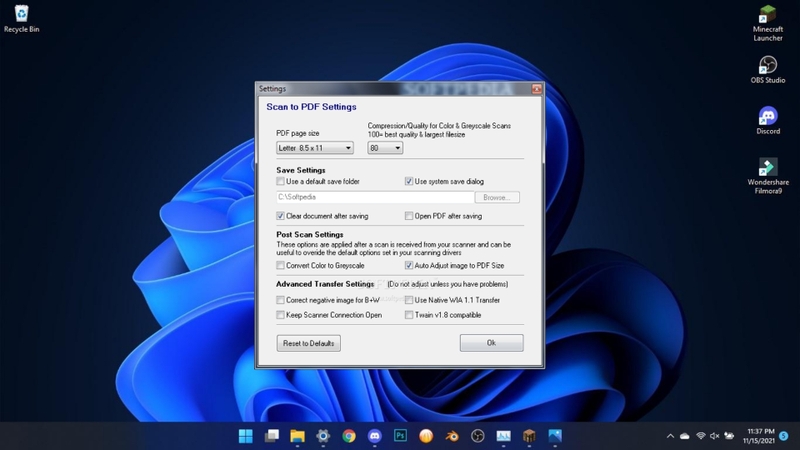The width and height of the screenshot is (800, 450).
Task: Enable Open PDF after saving
Action: pos(409,216)
